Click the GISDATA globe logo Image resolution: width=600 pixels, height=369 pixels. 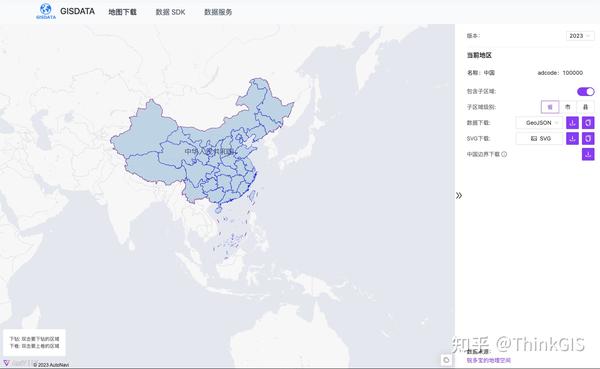[46, 11]
